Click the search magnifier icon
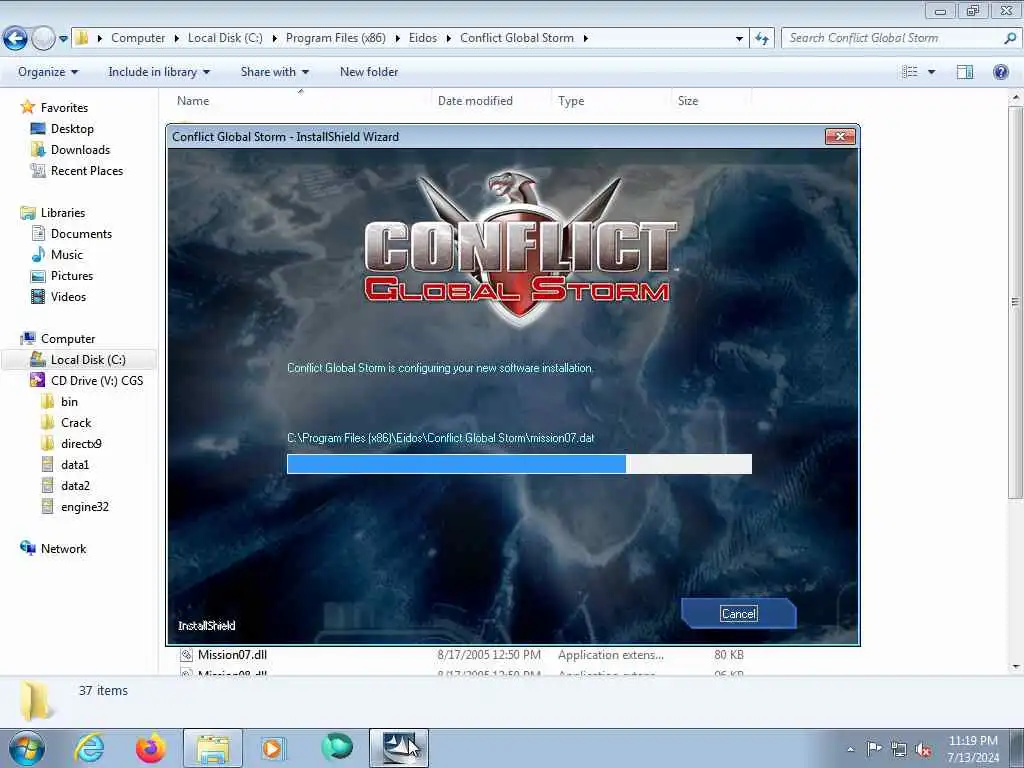 [1010, 38]
